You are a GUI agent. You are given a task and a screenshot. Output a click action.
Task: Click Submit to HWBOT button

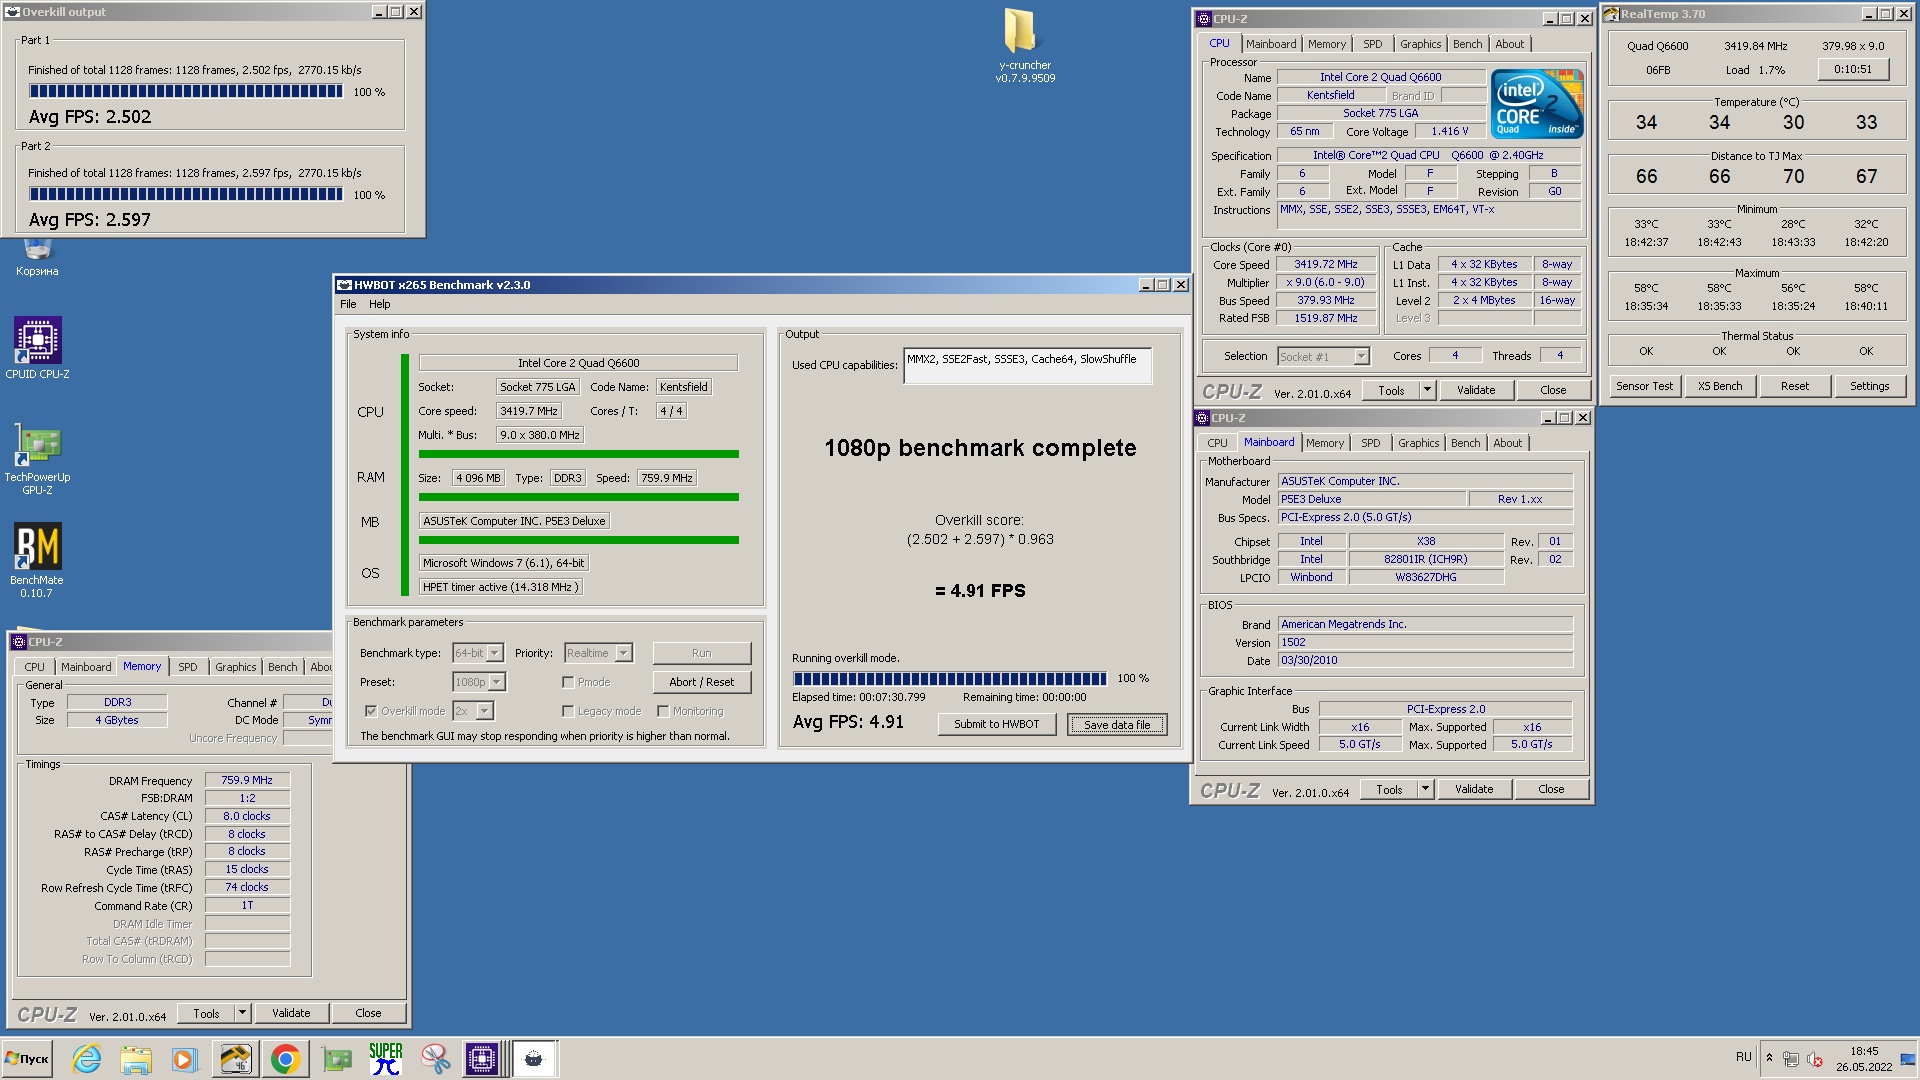[996, 724]
